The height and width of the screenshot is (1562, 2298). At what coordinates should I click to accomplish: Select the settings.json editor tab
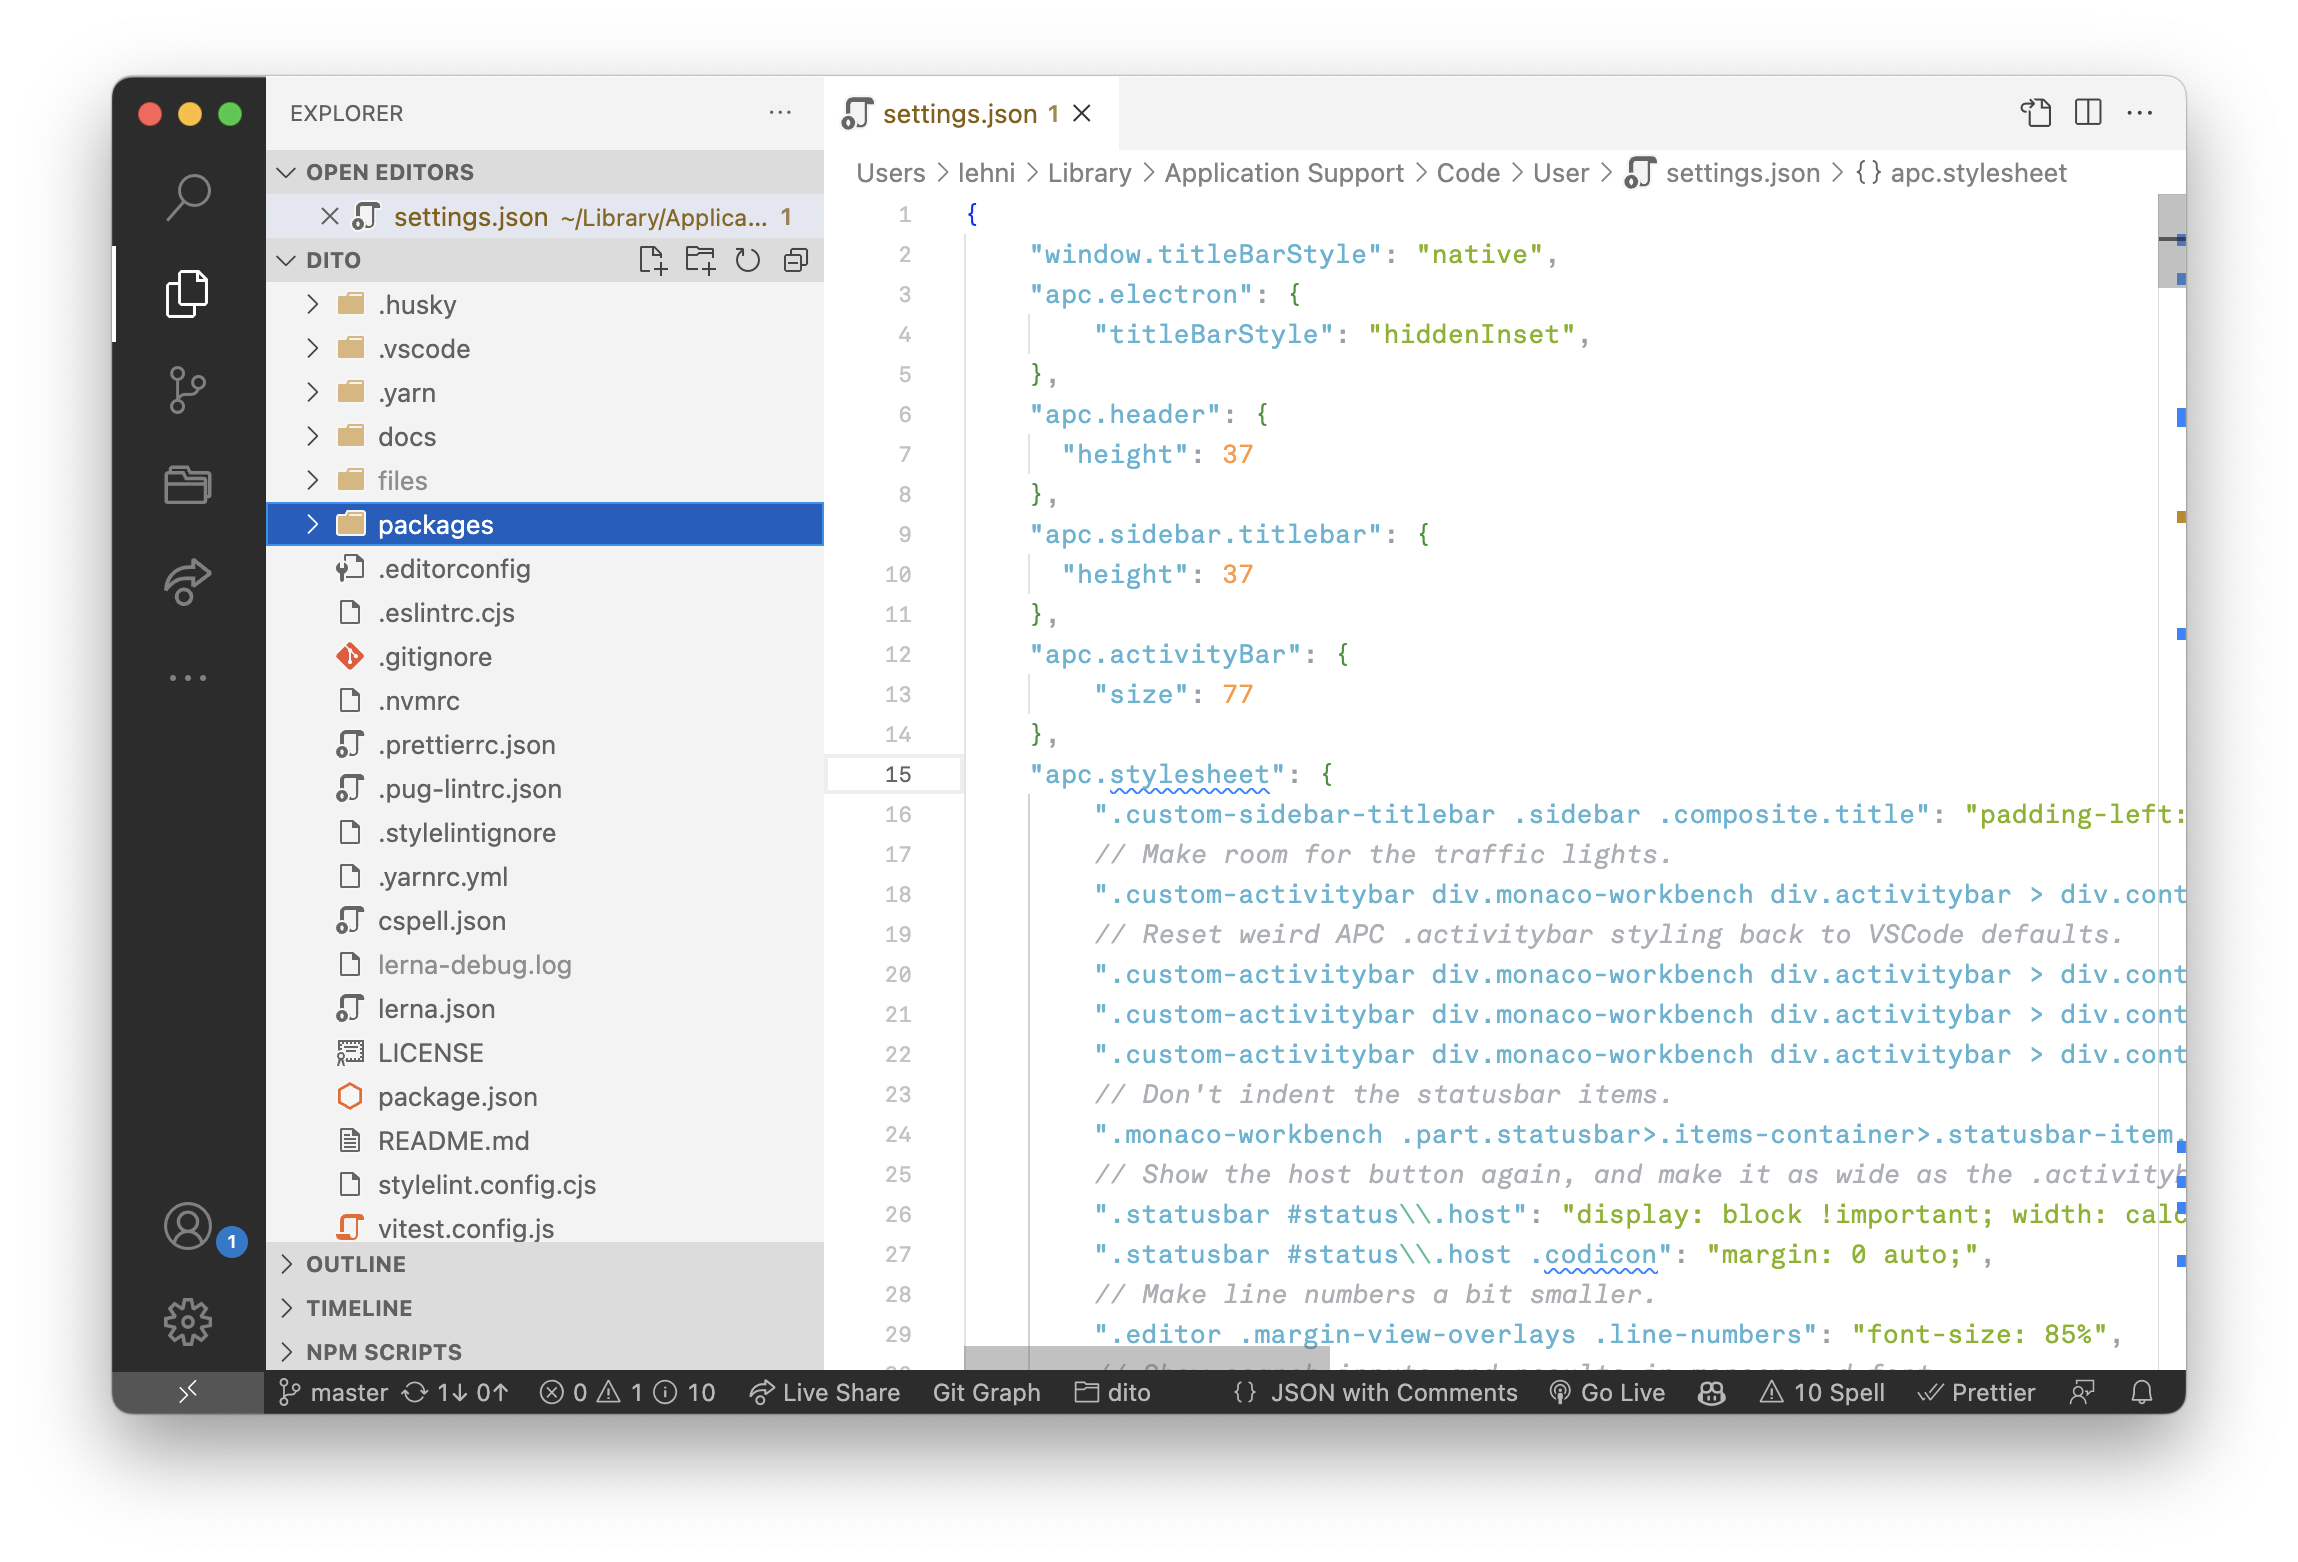click(960, 113)
